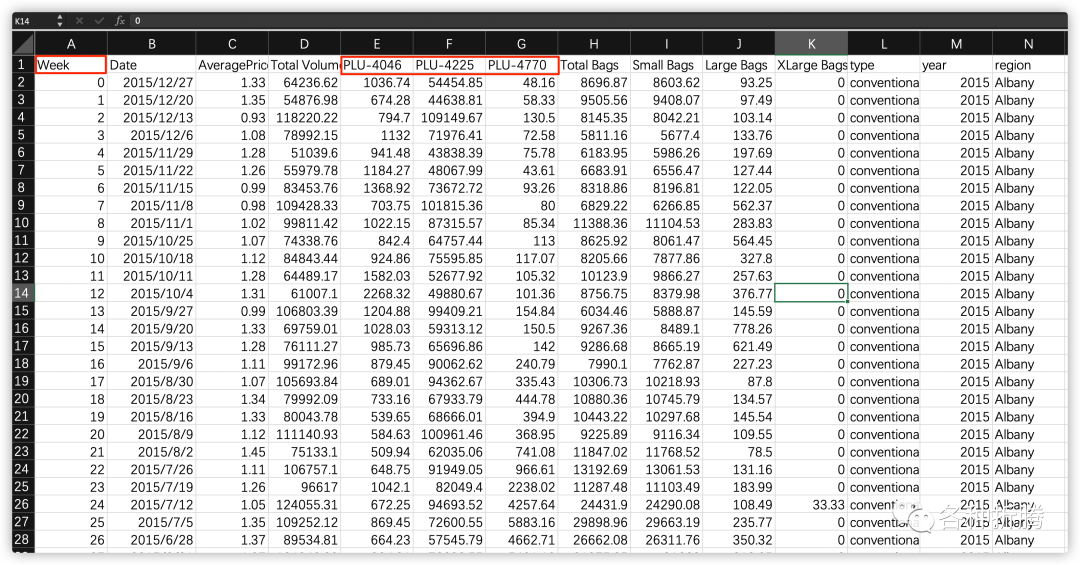Select column J header
The height and width of the screenshot is (565, 1080).
pos(738,44)
